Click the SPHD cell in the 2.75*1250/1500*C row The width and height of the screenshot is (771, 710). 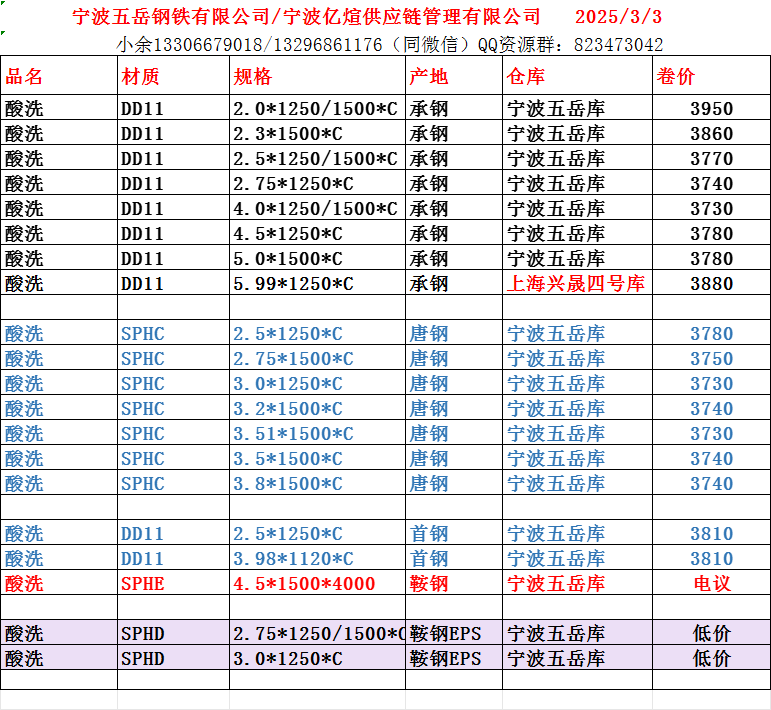pyautogui.click(x=174, y=633)
